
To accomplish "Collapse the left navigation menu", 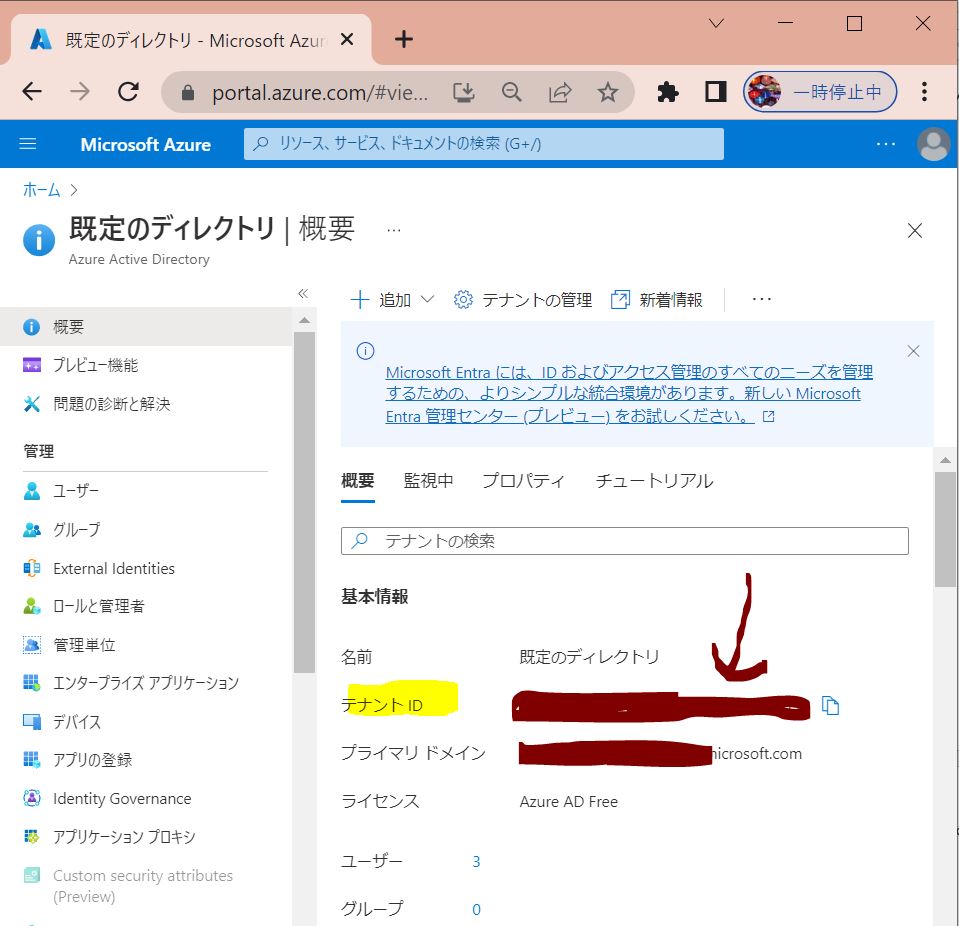I will coord(303,293).
